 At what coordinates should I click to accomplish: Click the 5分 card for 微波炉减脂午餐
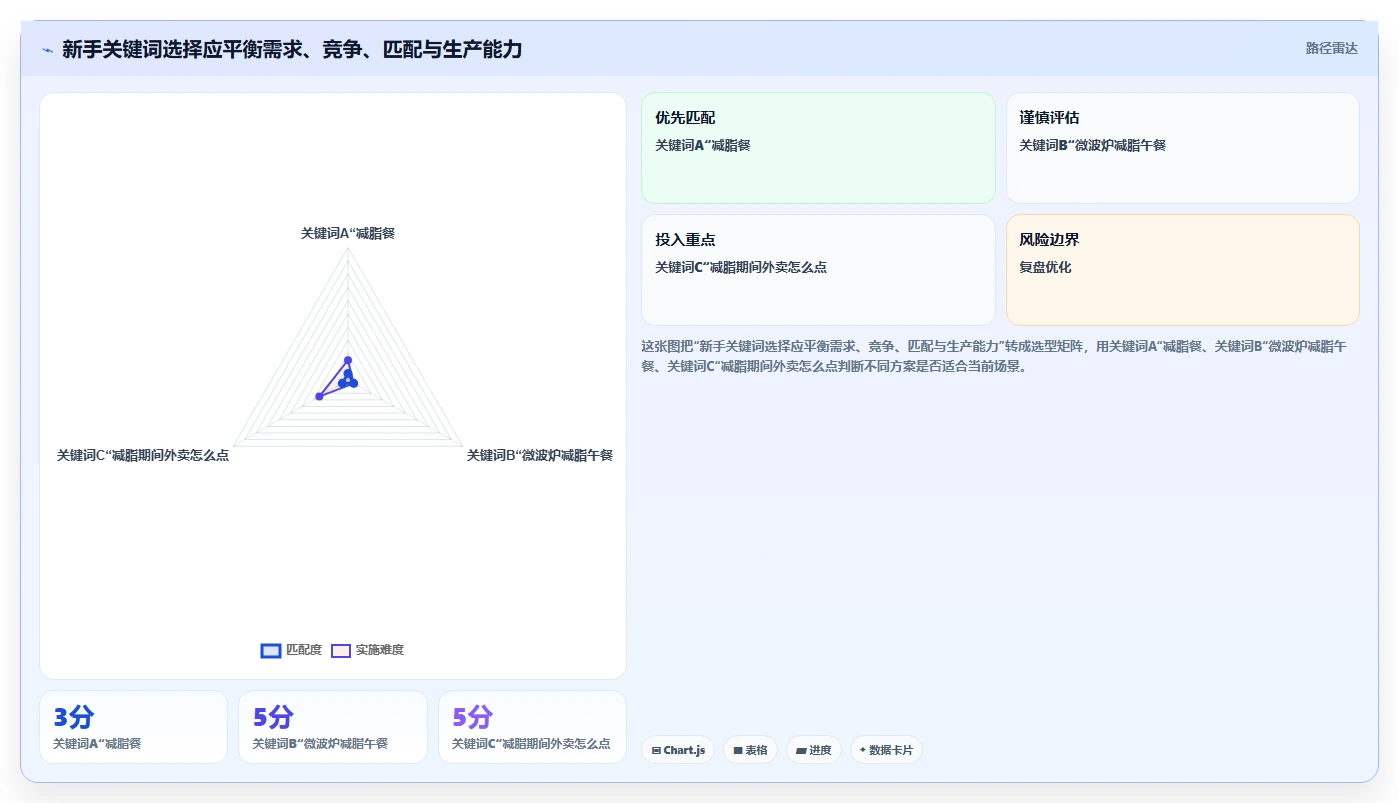(333, 727)
